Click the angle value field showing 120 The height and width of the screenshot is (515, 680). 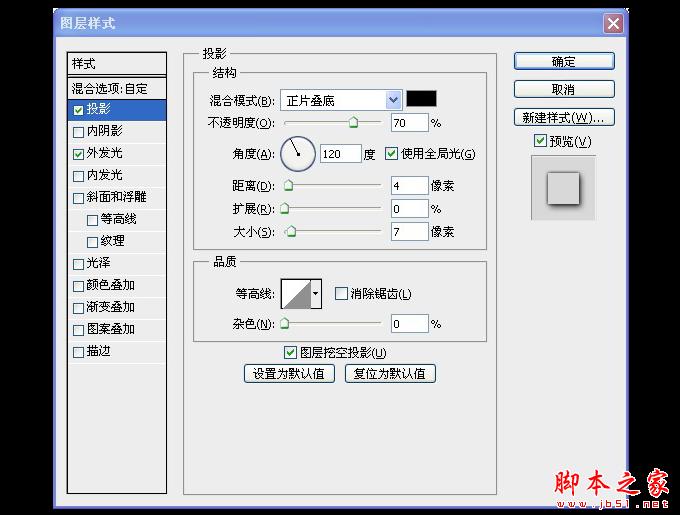[x=340, y=154]
